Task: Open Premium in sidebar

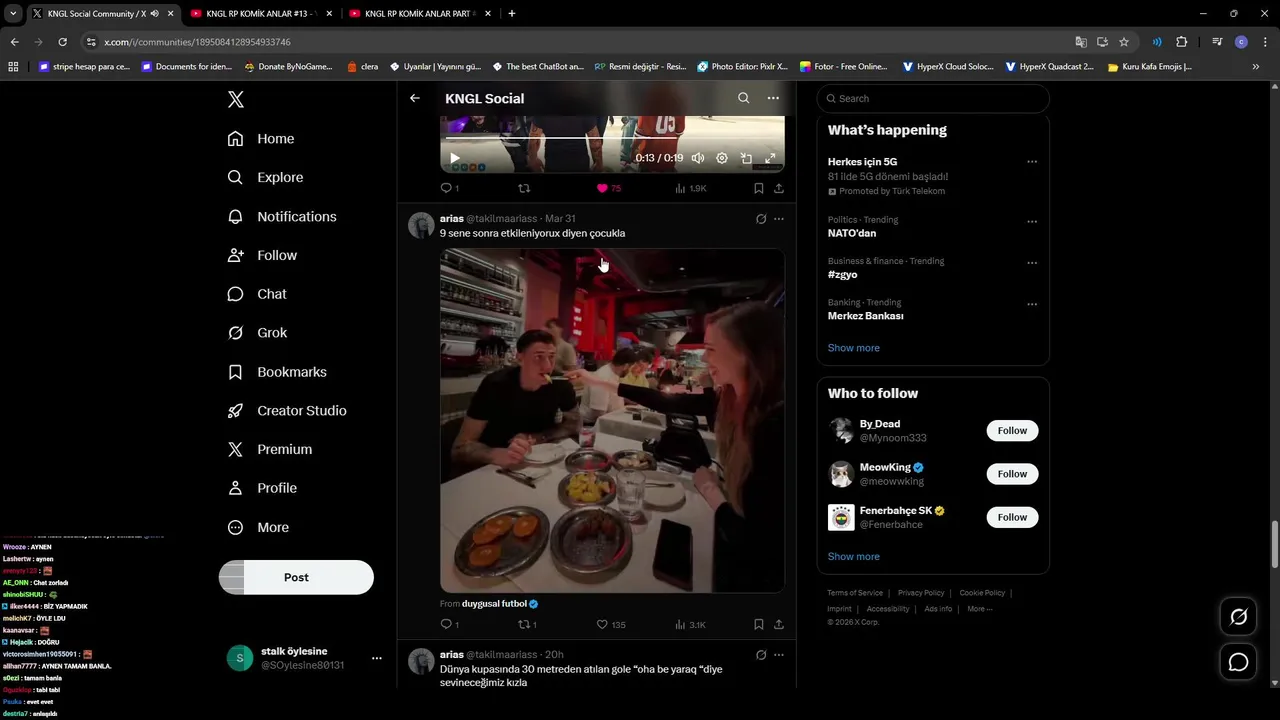Action: tap(270, 450)
